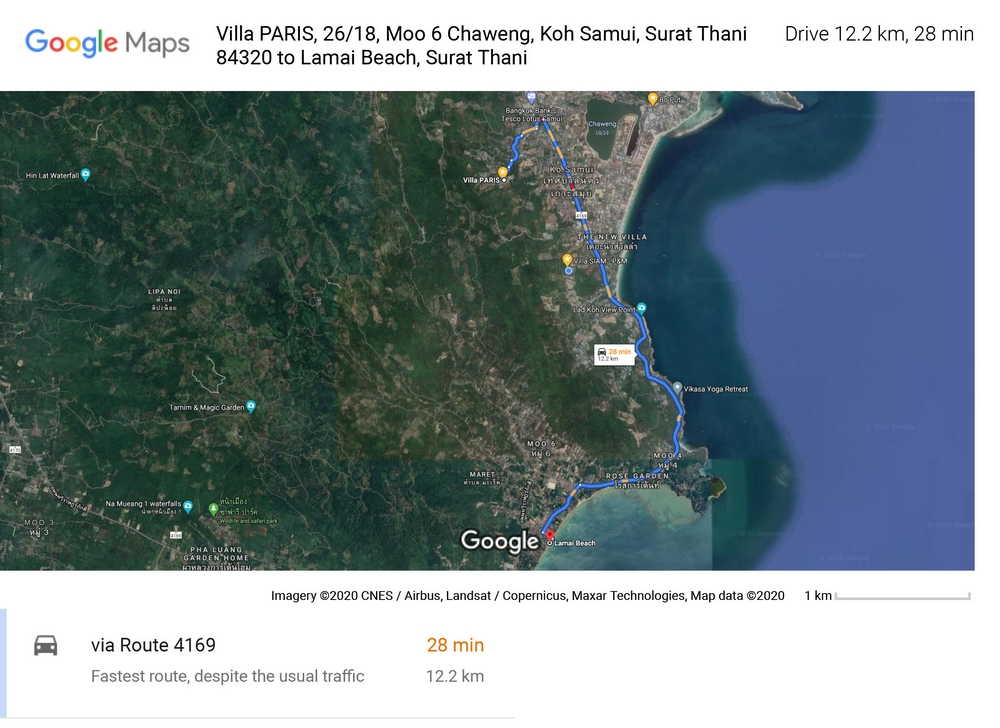The width and height of the screenshot is (1000, 728).
Task: Open the Hin Lat Waterfall pin
Action: pos(86,175)
